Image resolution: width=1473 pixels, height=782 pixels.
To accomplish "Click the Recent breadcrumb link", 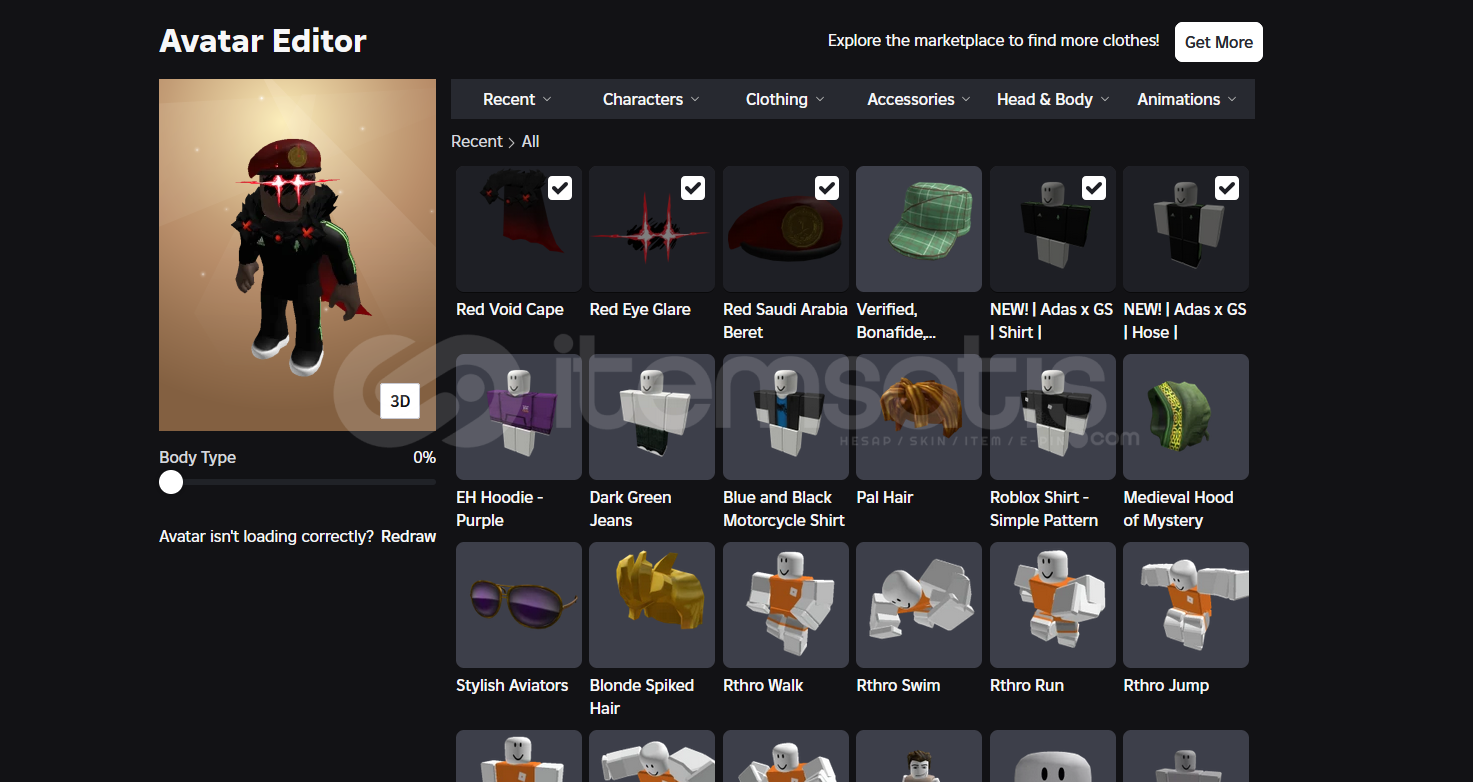I will [477, 141].
